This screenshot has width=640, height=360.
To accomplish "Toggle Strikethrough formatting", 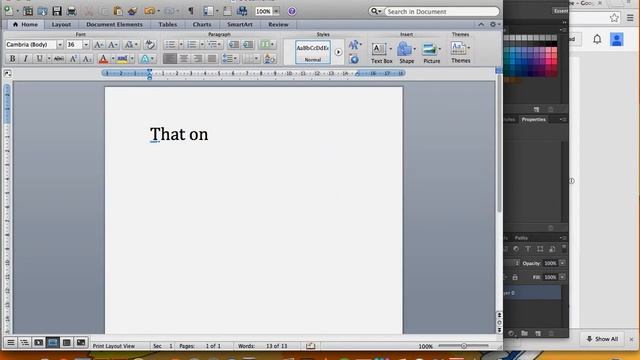I will coord(59,59).
